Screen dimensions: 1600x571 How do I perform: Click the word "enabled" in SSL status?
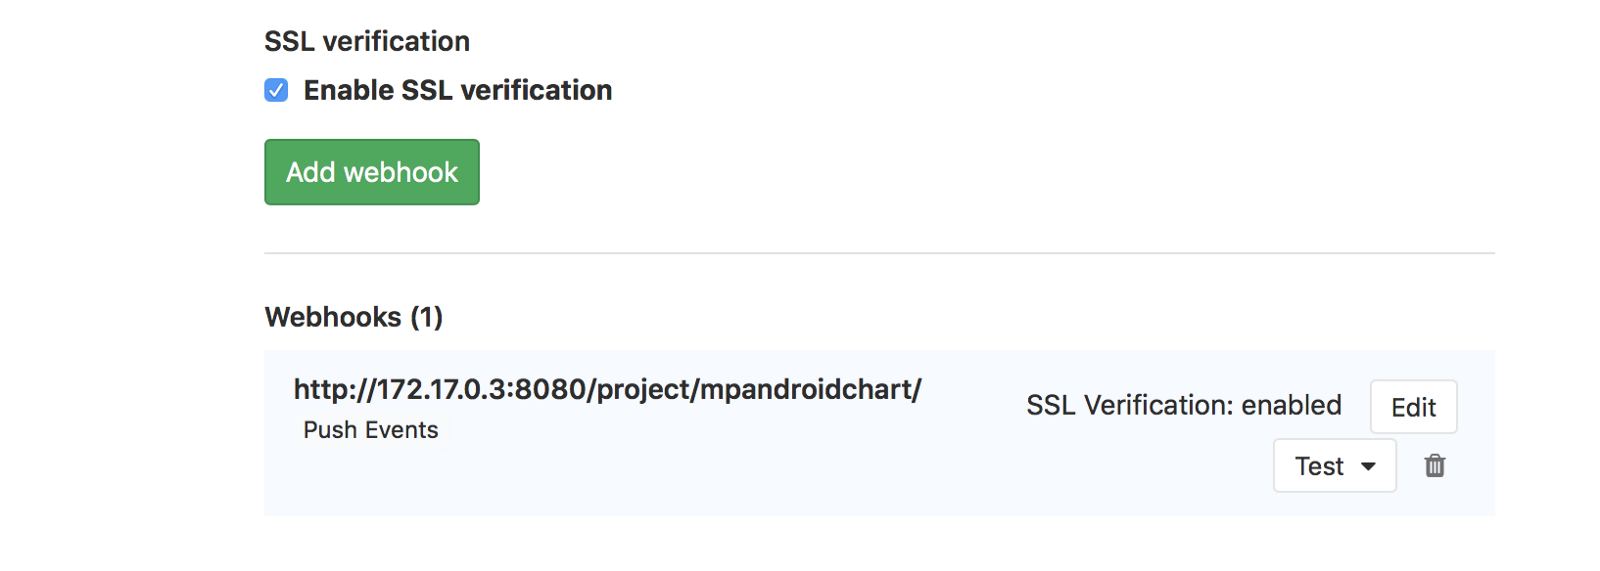1291,405
